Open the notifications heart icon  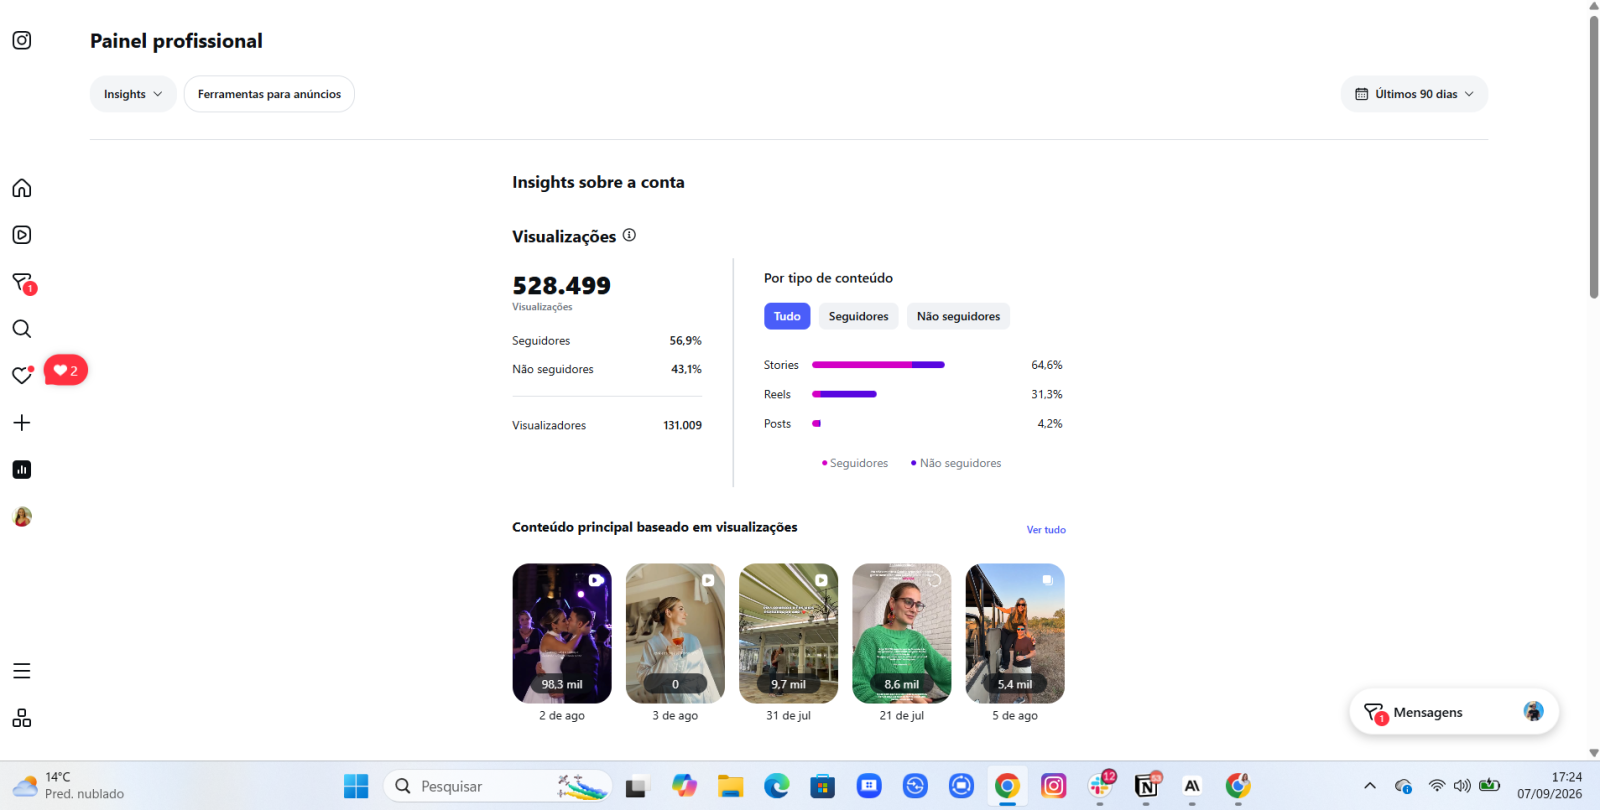[22, 375]
